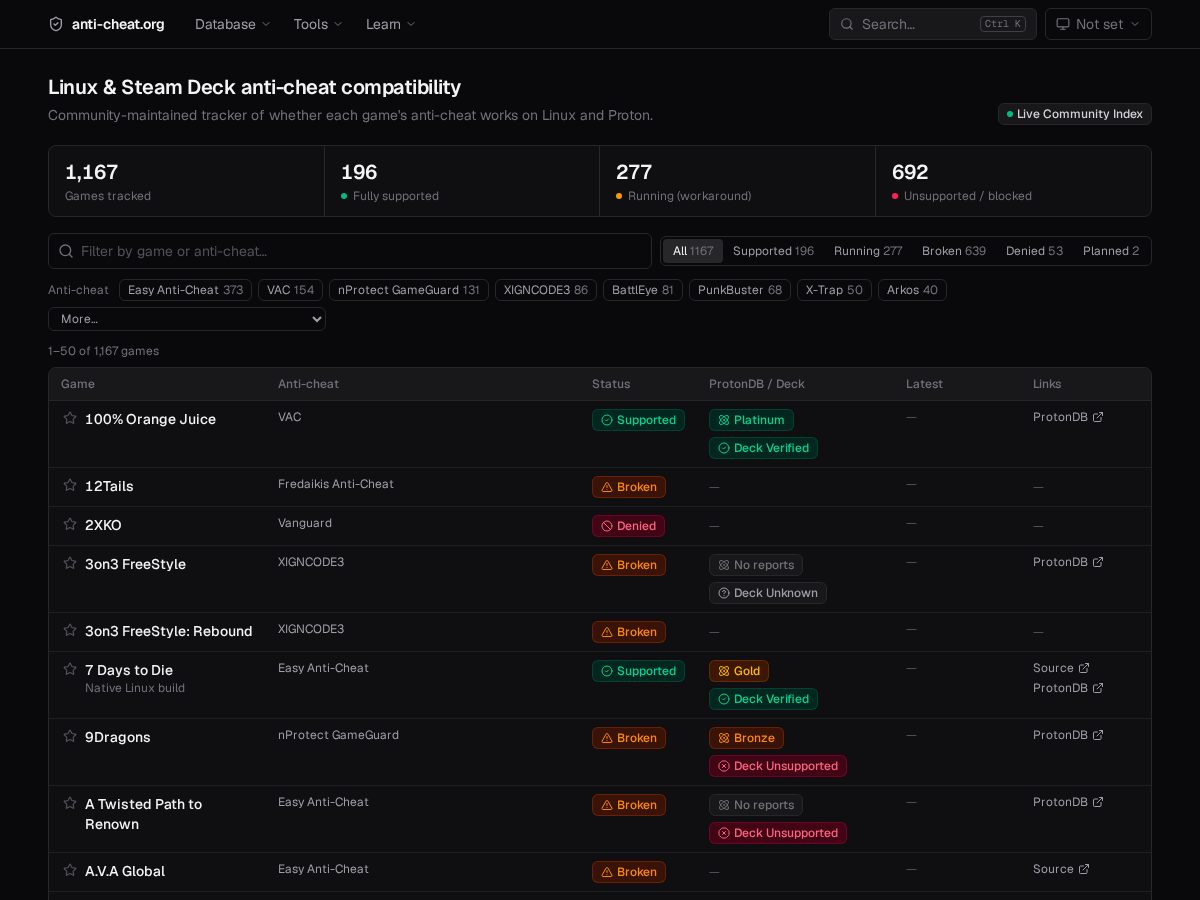
Task: Star the 2XKO game row
Action: click(x=70, y=524)
